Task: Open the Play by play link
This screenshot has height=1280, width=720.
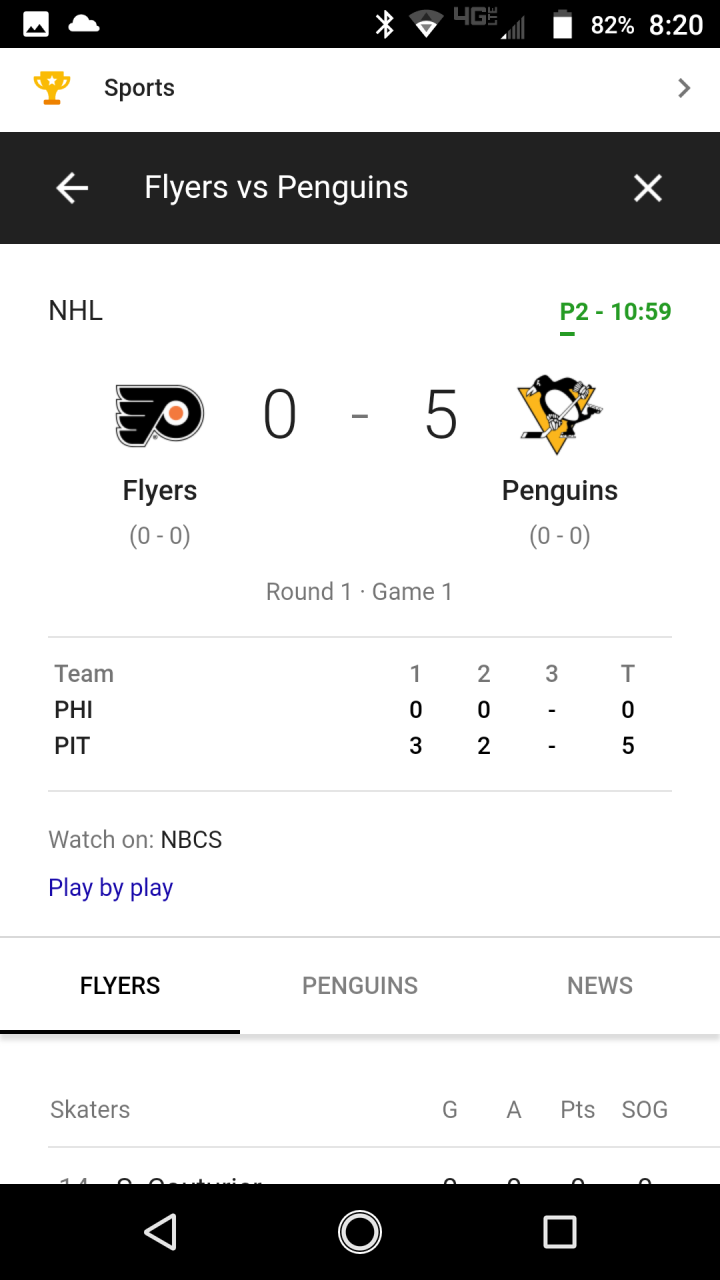Action: point(111,888)
